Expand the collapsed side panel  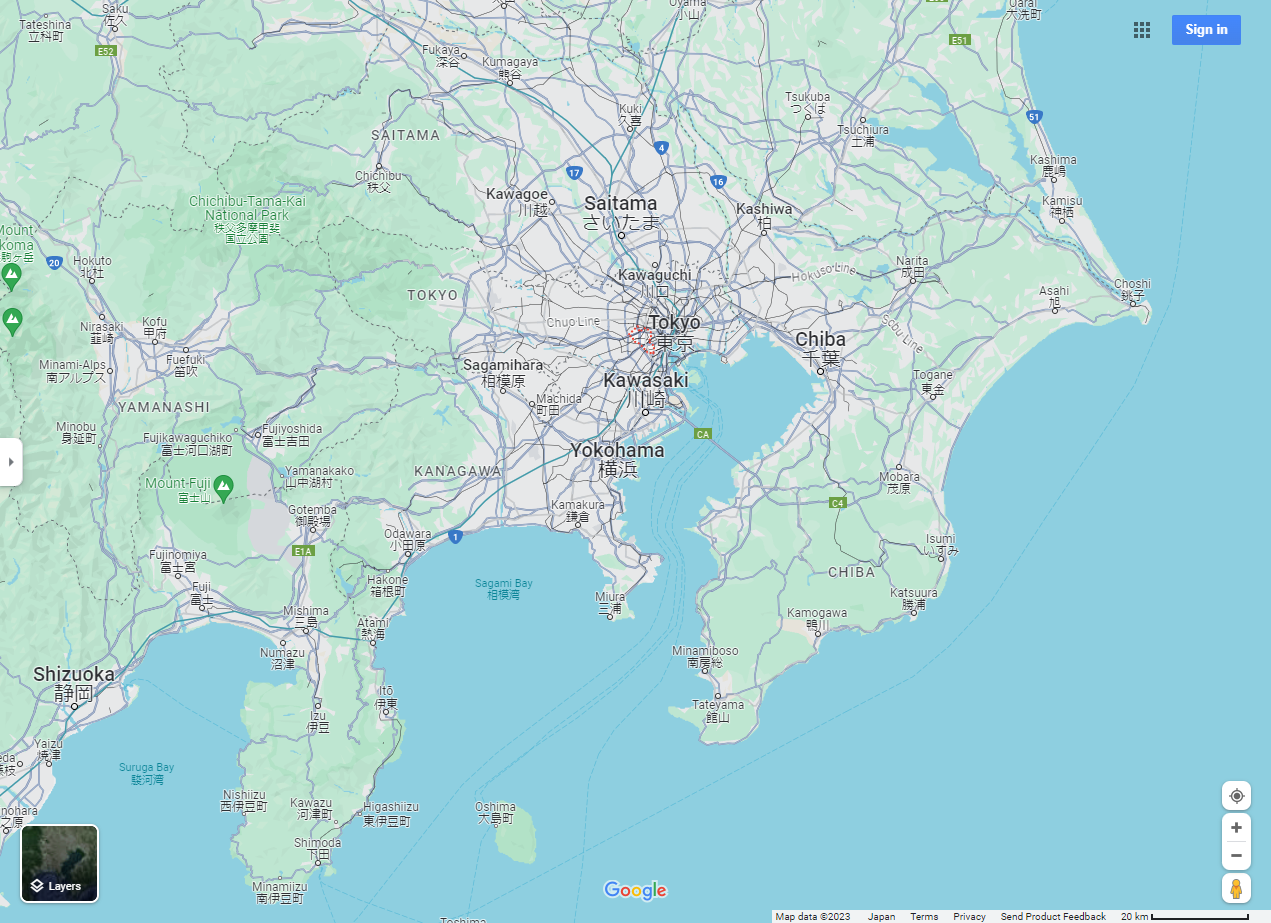(11, 462)
